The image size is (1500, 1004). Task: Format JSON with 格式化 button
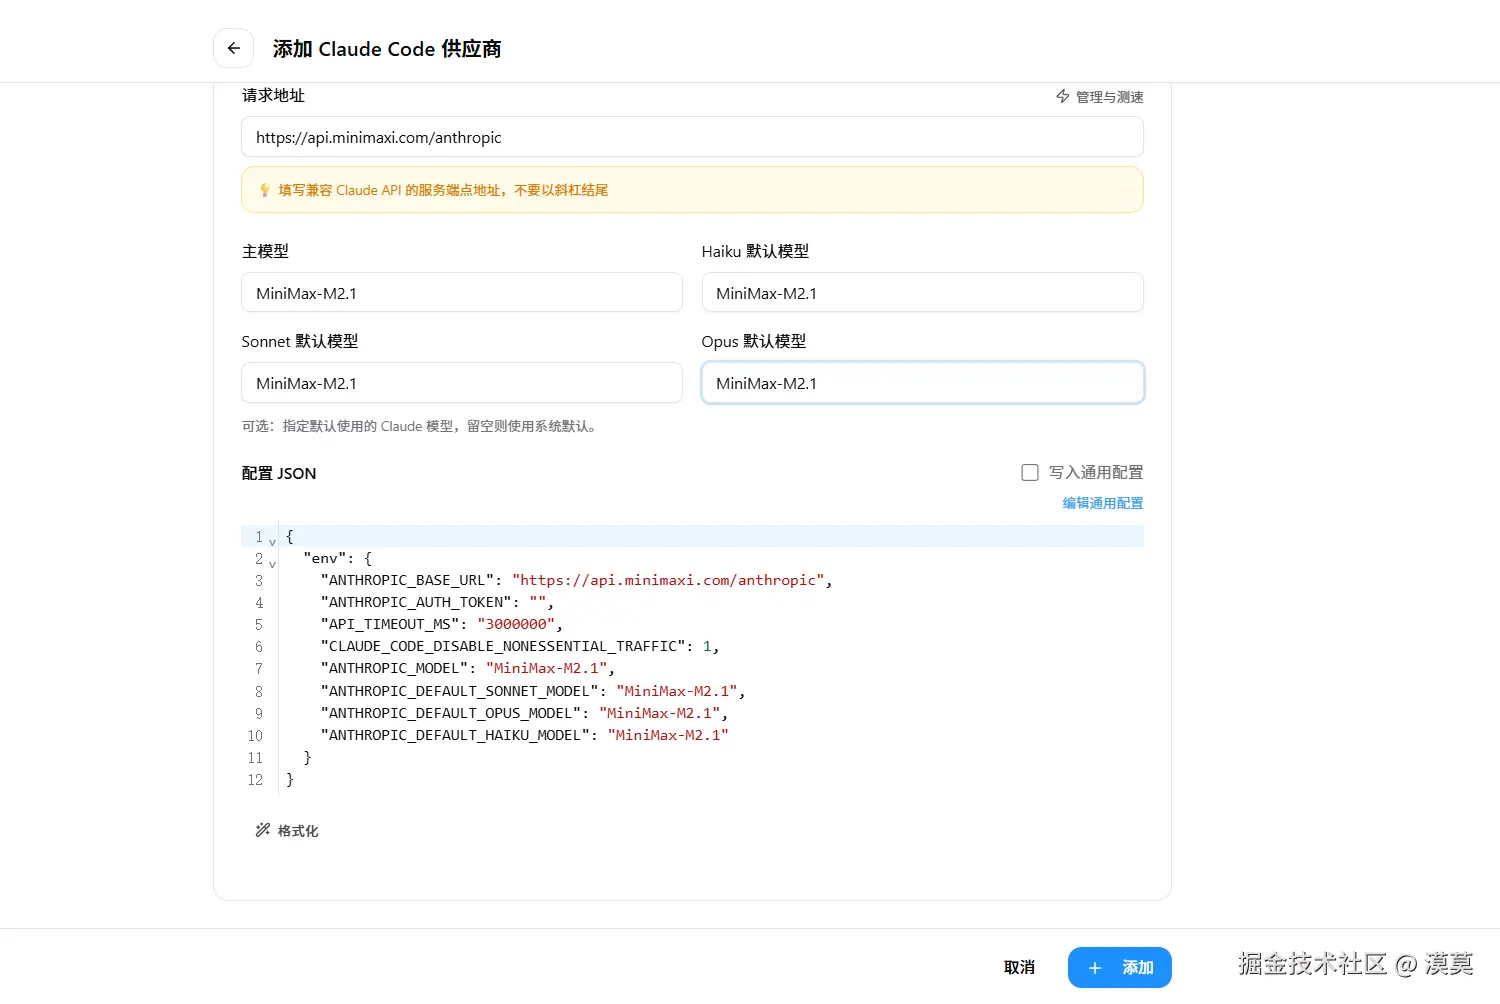point(287,830)
